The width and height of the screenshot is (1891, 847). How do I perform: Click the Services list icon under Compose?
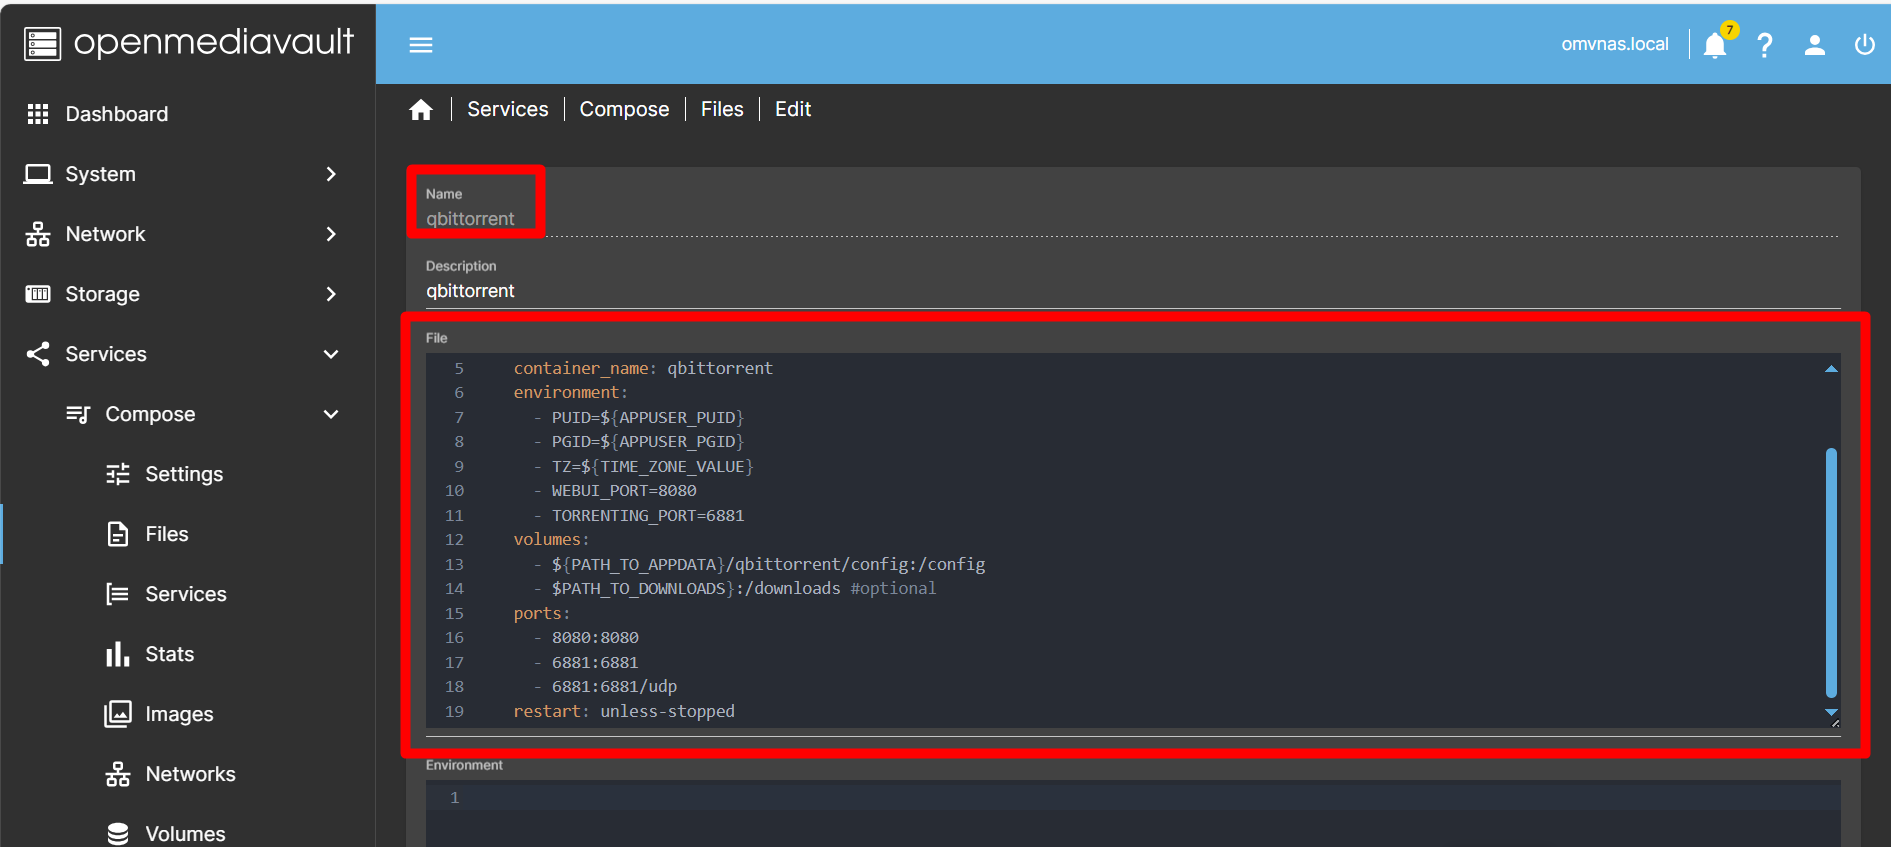pos(118,594)
